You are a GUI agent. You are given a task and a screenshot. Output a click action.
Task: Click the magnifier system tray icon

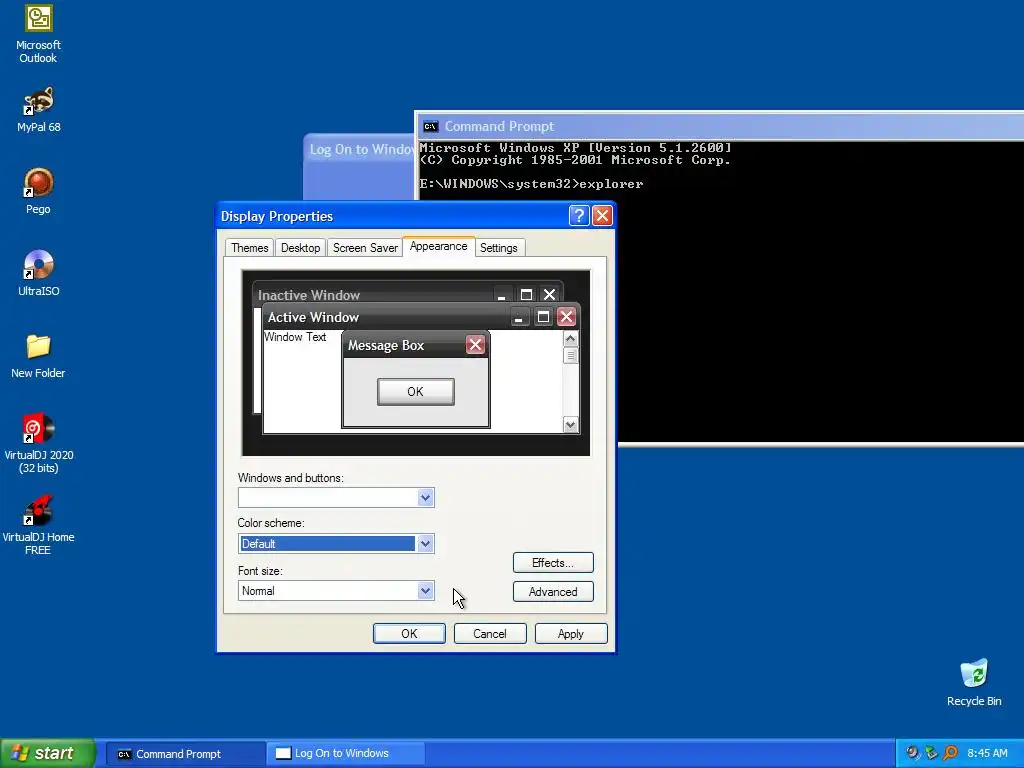tap(950, 753)
